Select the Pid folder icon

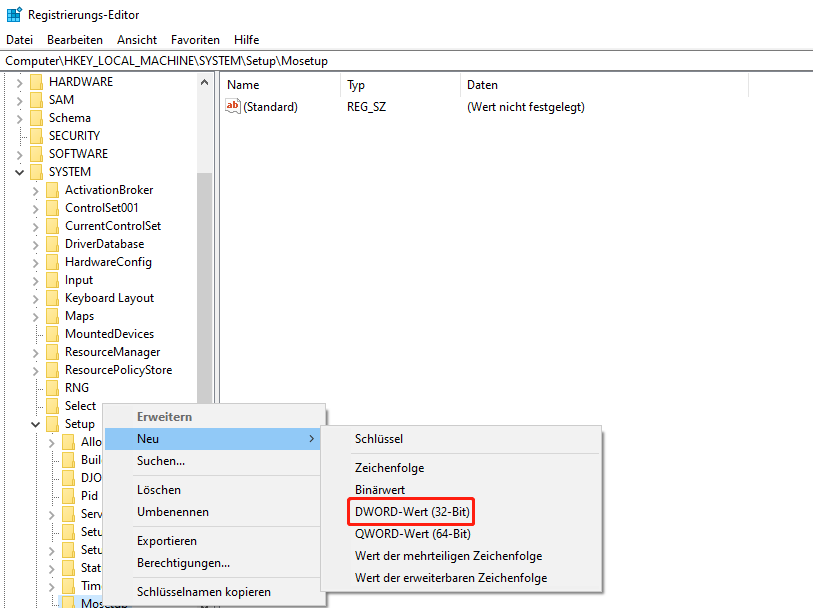click(x=68, y=496)
